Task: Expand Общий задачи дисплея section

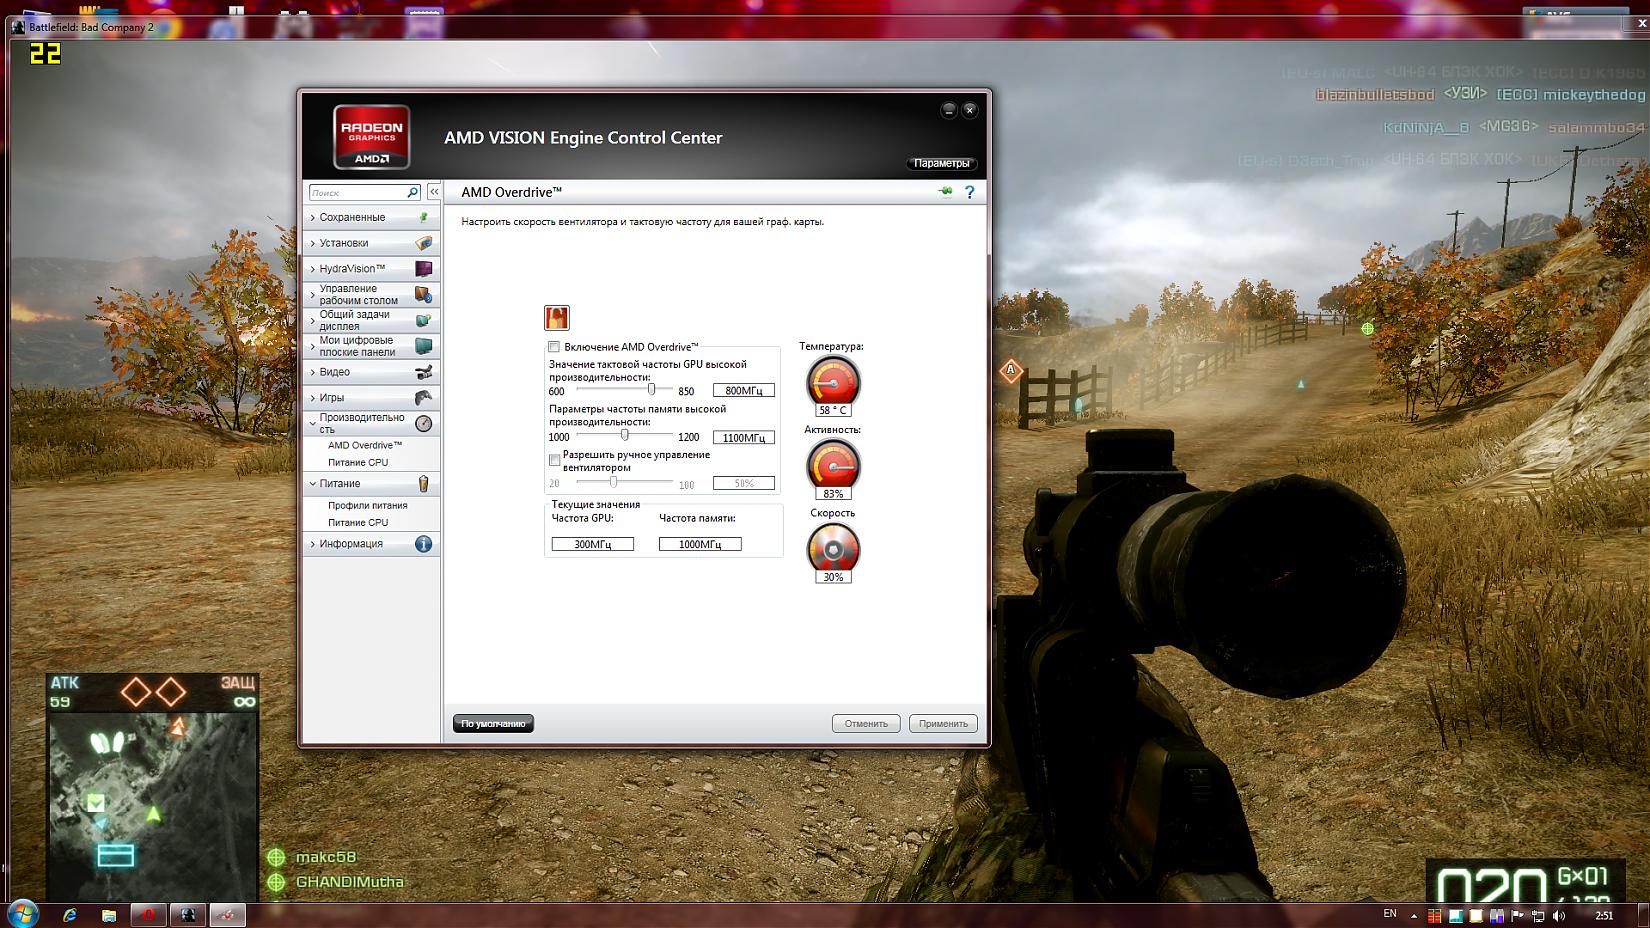Action: pos(313,321)
